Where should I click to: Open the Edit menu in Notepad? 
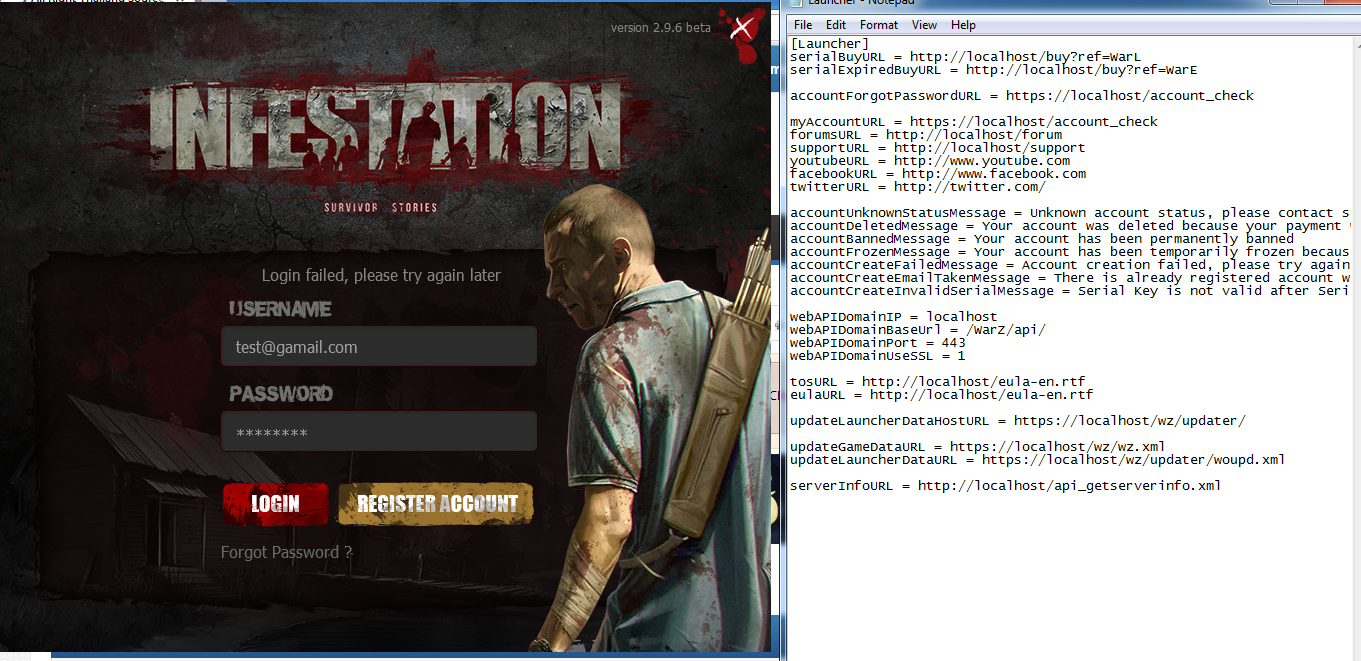point(836,25)
